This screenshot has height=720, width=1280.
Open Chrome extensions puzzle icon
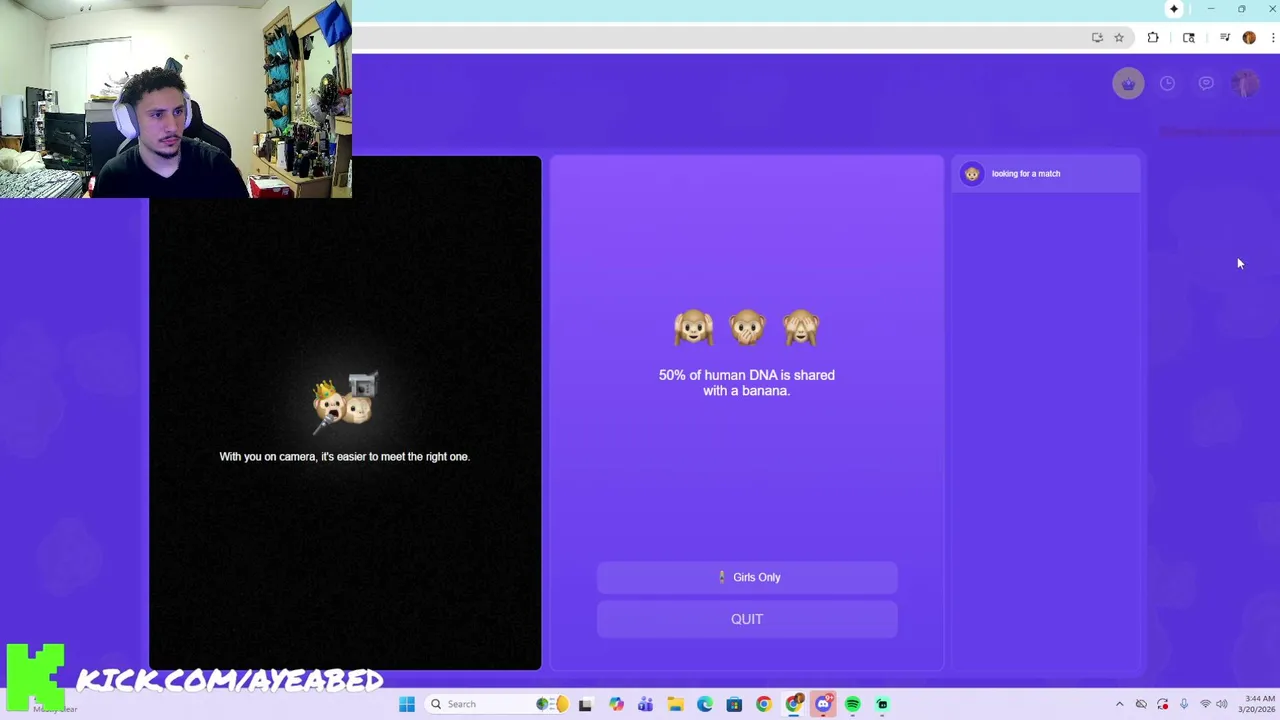[1153, 38]
